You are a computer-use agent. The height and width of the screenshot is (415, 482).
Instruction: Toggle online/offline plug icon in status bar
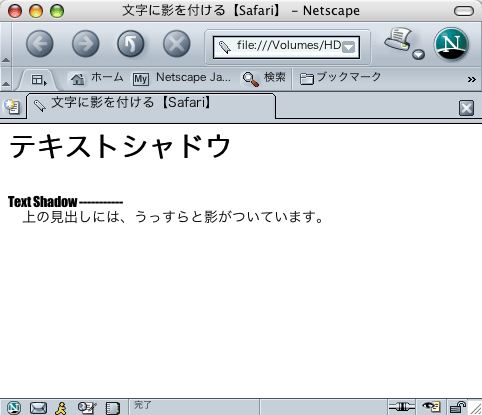click(402, 407)
